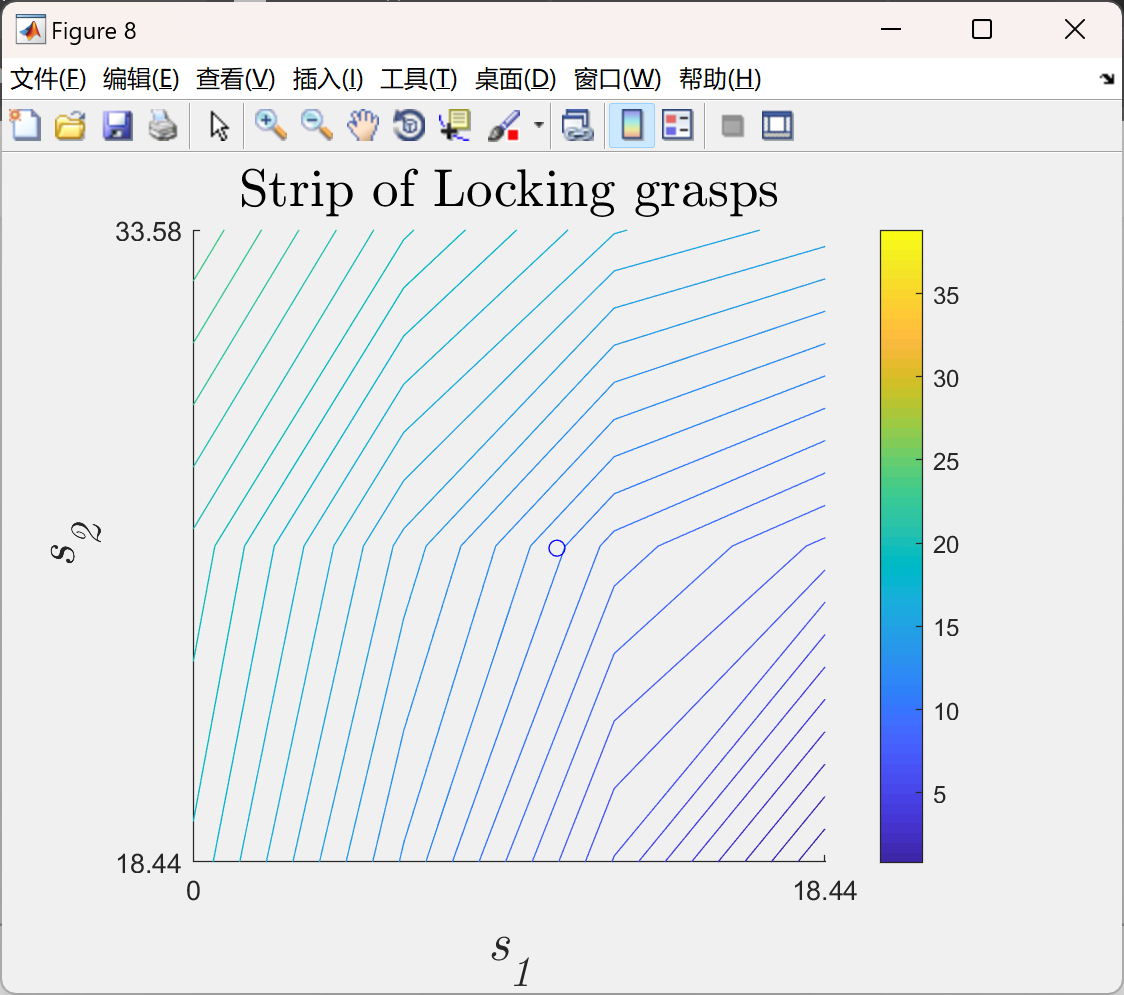The width and height of the screenshot is (1124, 995).
Task: Save the figure with the floppy disk icon
Action: [x=117, y=125]
